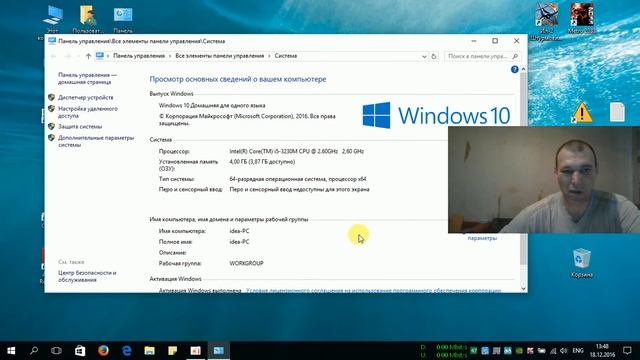
Task: Launch Microsoft Edge from the taskbar
Action: tap(127, 351)
